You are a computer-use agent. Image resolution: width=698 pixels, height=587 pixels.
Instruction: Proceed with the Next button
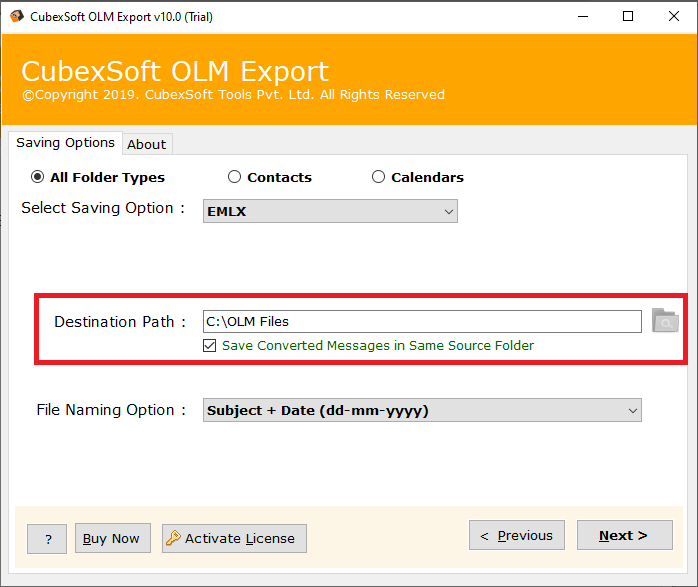coord(625,535)
